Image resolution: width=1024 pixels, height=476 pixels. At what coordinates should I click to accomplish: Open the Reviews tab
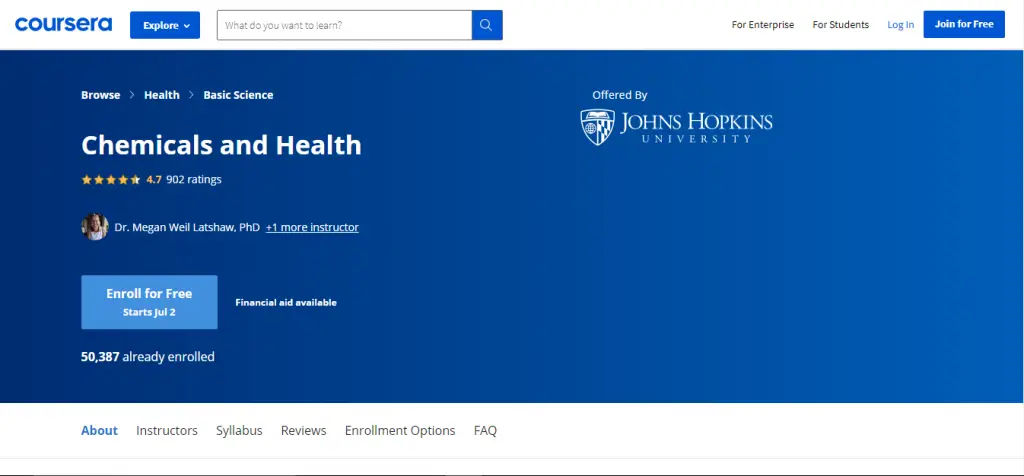(x=303, y=430)
